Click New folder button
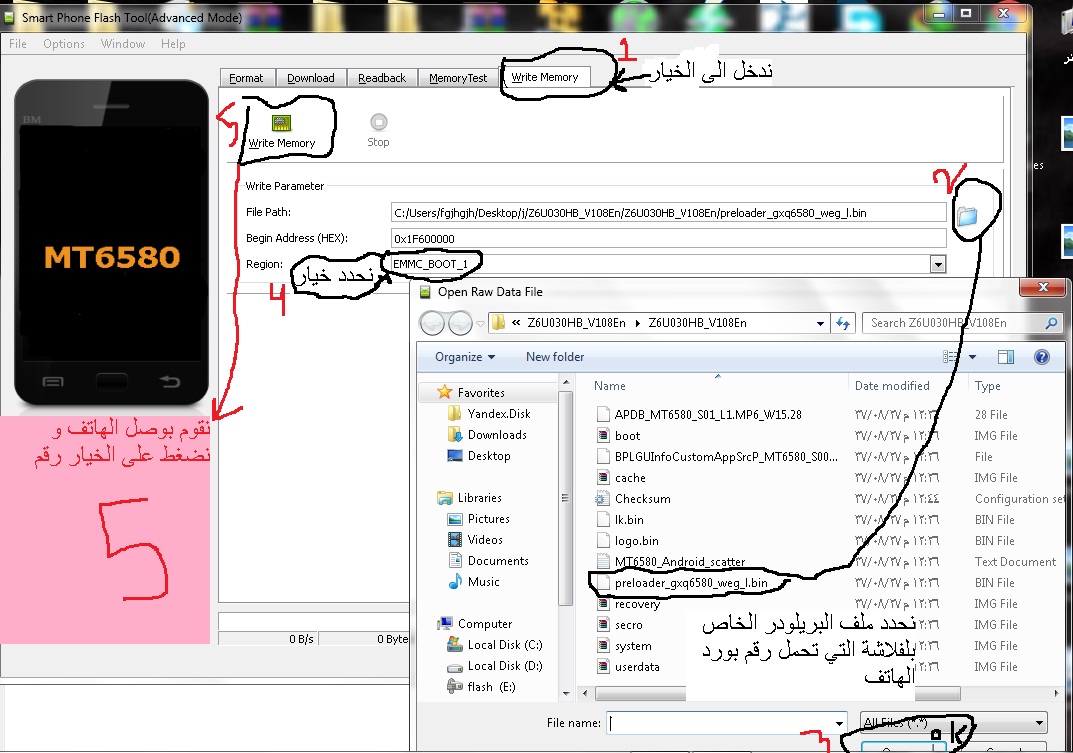The height and width of the screenshot is (753, 1073). pyautogui.click(x=555, y=357)
